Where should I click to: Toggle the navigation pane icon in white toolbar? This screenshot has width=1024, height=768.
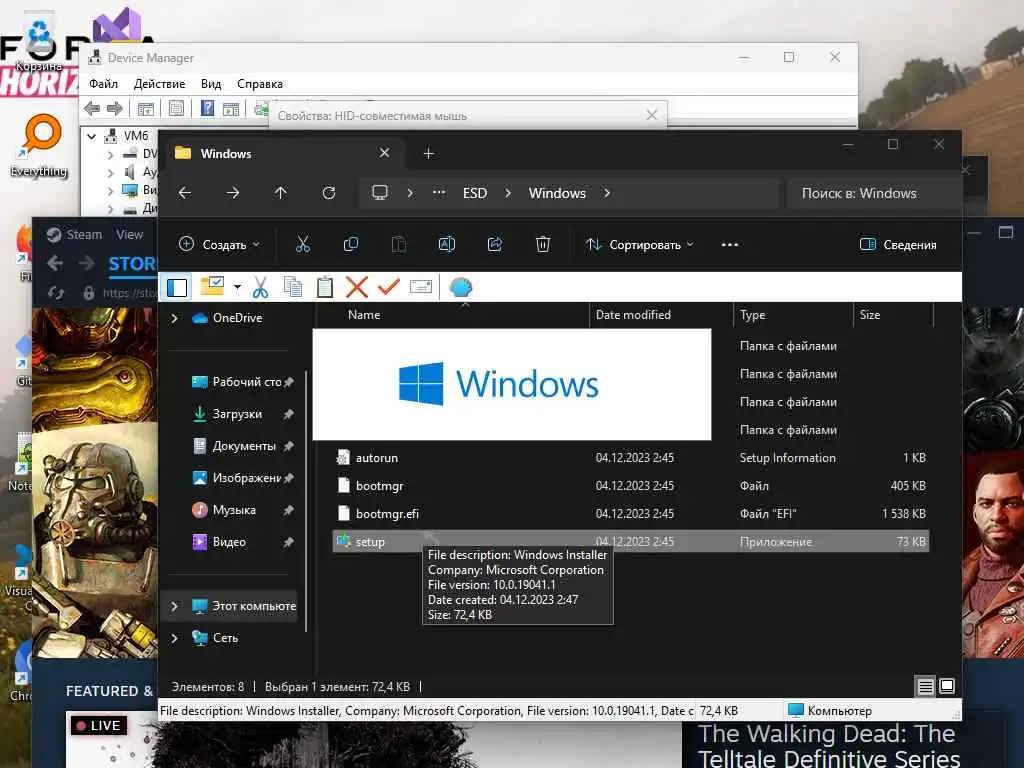(177, 287)
